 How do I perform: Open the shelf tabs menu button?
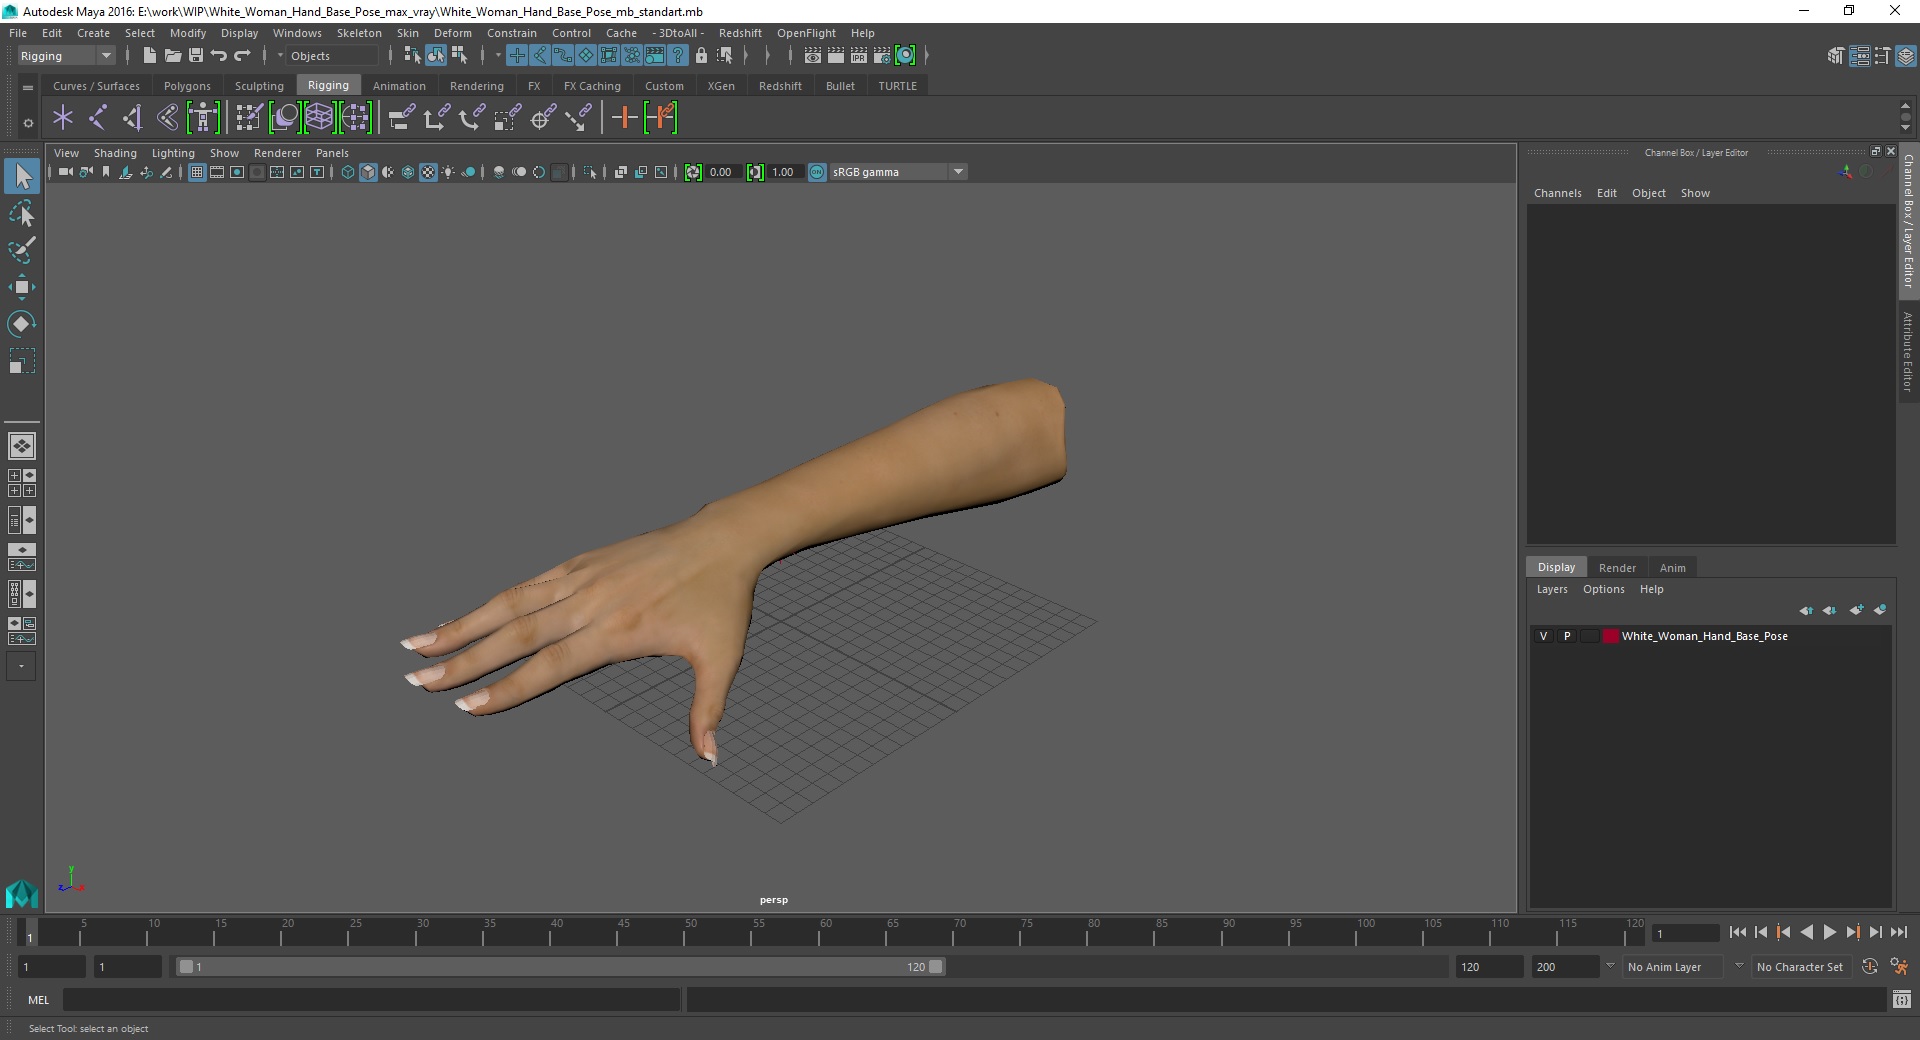tap(28, 87)
